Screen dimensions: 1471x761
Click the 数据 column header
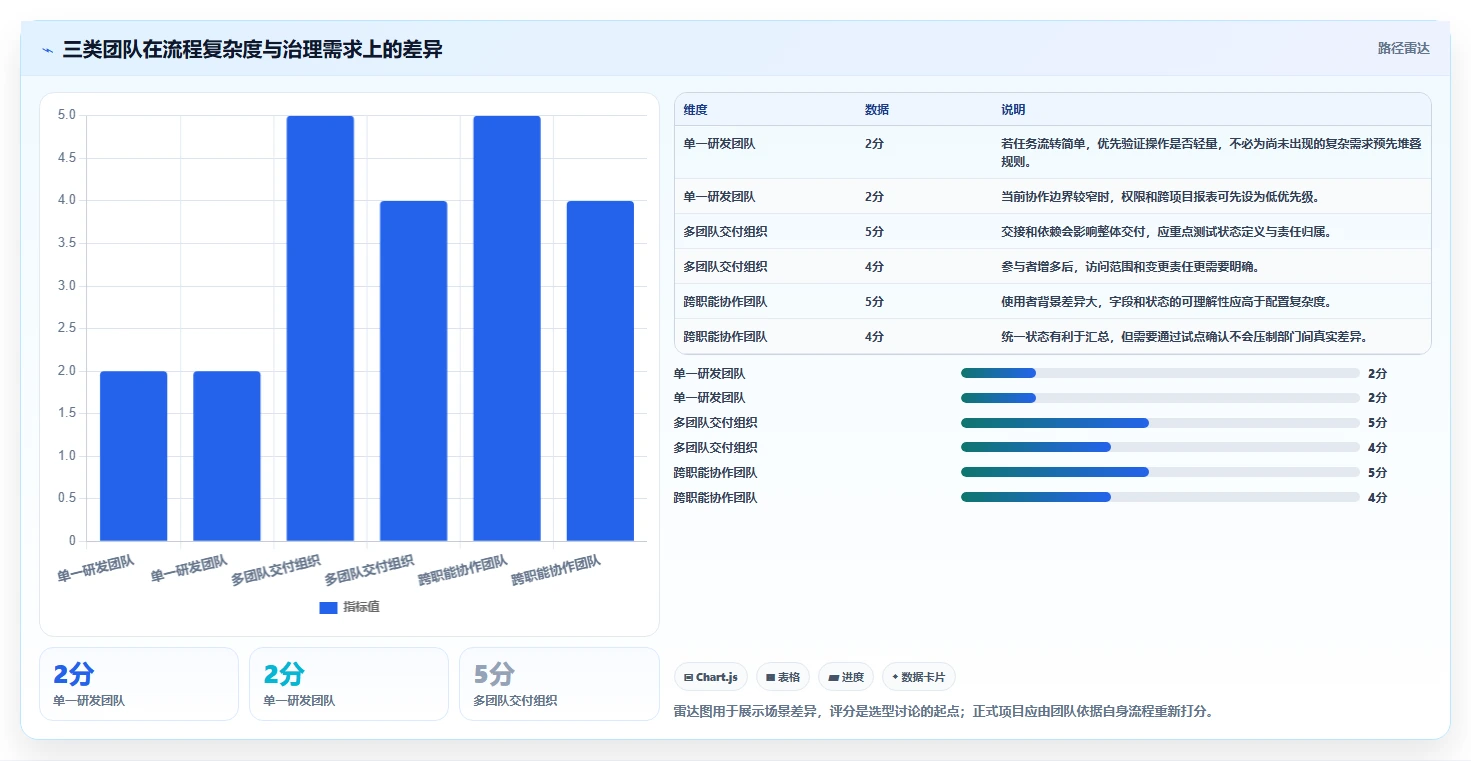coord(877,110)
